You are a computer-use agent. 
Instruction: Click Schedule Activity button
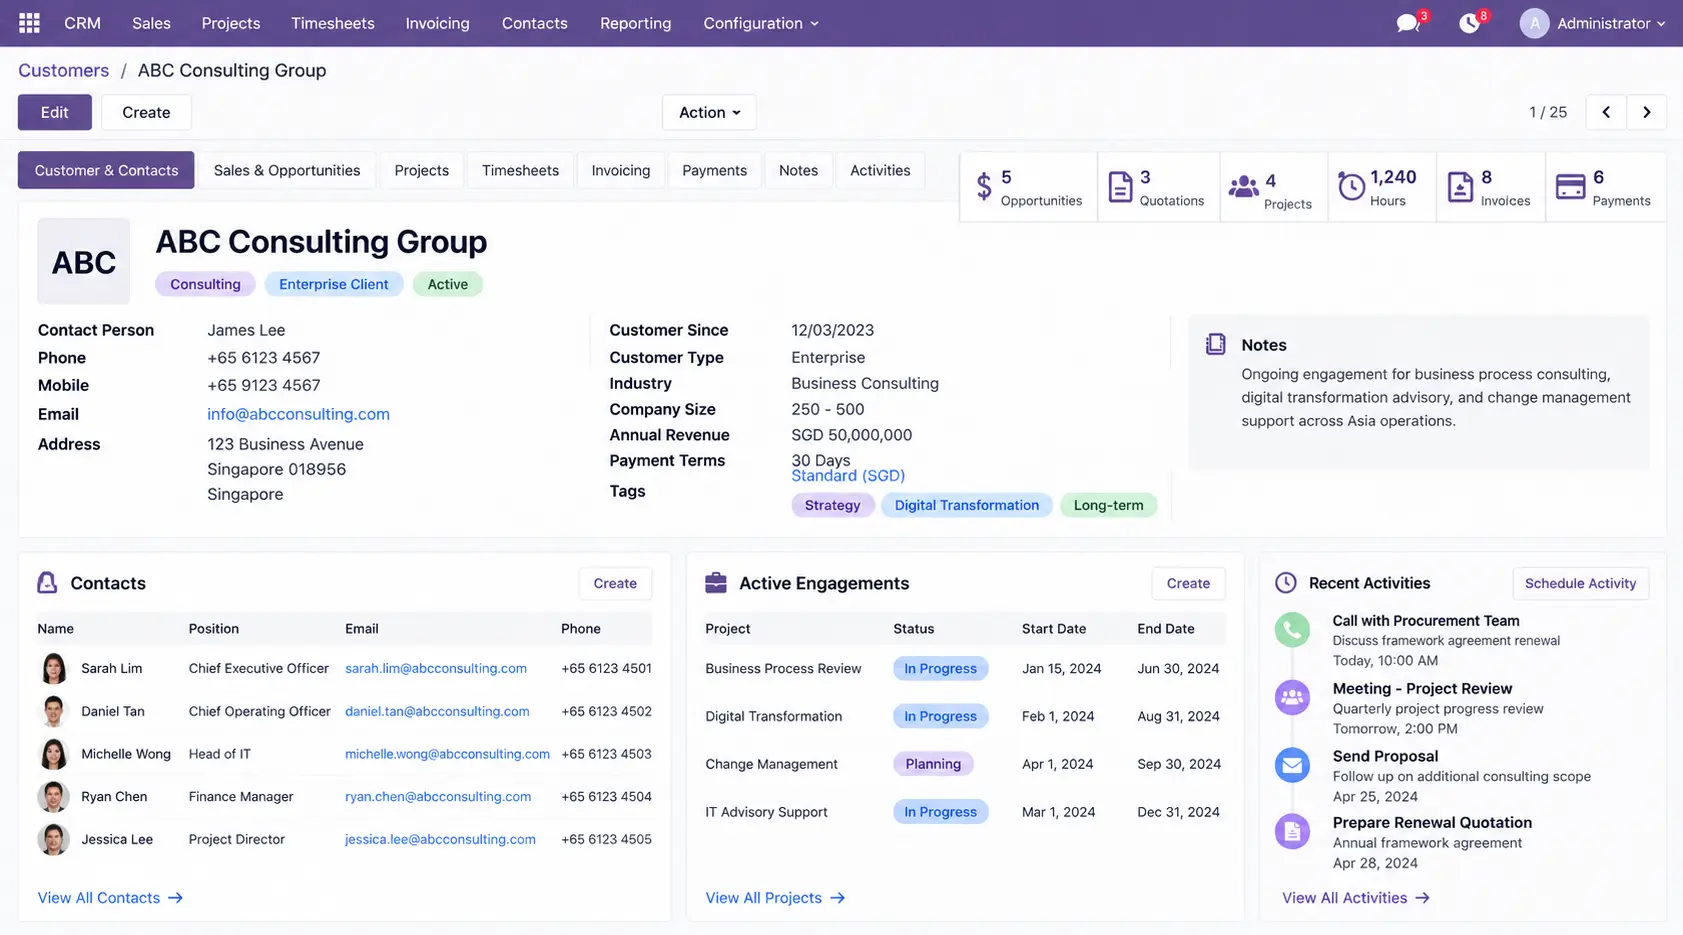click(x=1580, y=583)
